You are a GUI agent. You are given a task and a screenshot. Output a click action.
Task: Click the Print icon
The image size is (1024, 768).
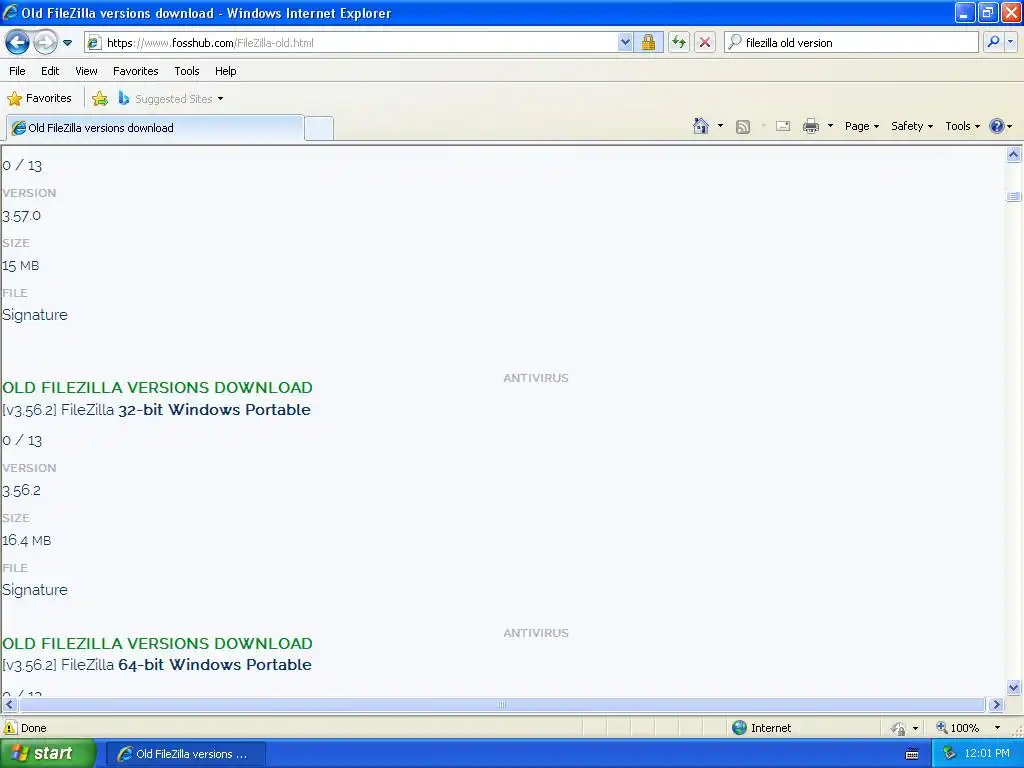(810, 126)
